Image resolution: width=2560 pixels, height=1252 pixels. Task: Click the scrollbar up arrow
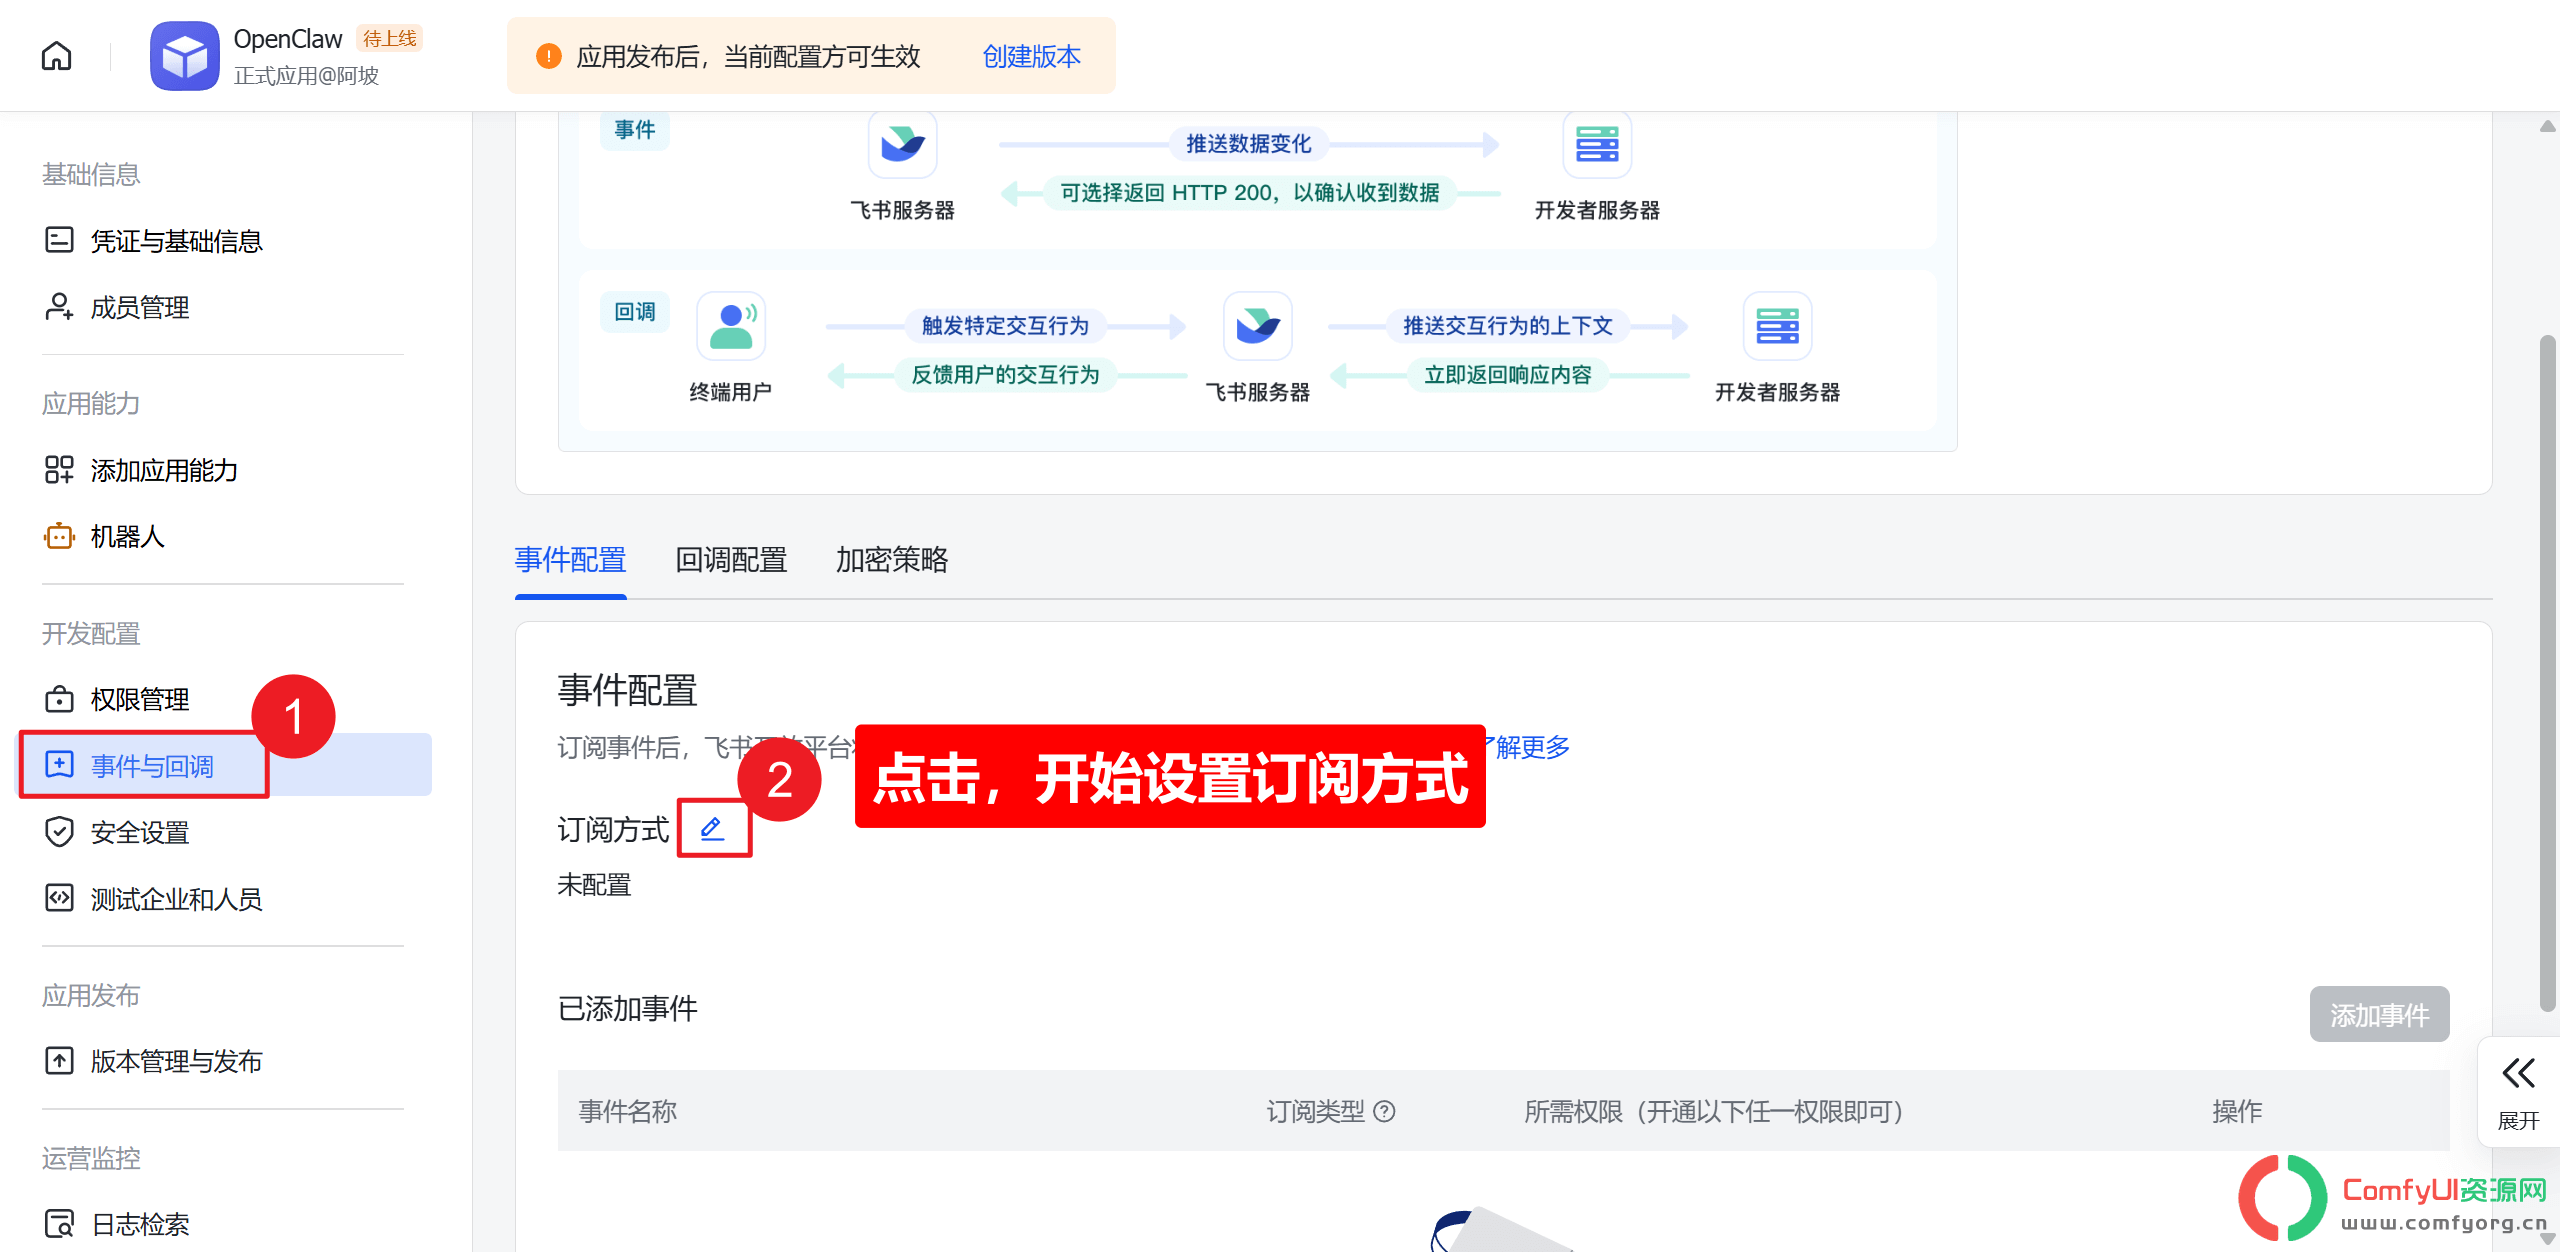(2547, 126)
